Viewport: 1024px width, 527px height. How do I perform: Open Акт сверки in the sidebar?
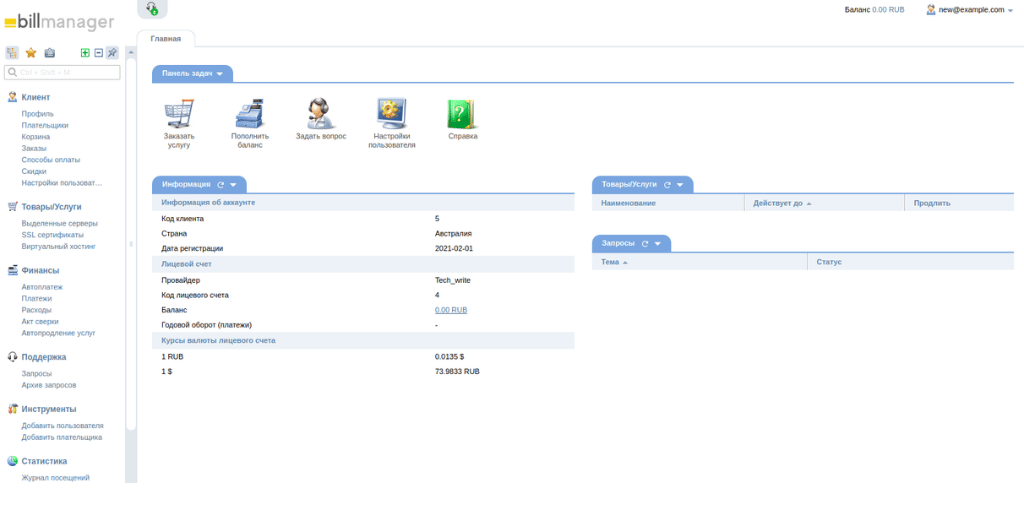tap(40, 321)
